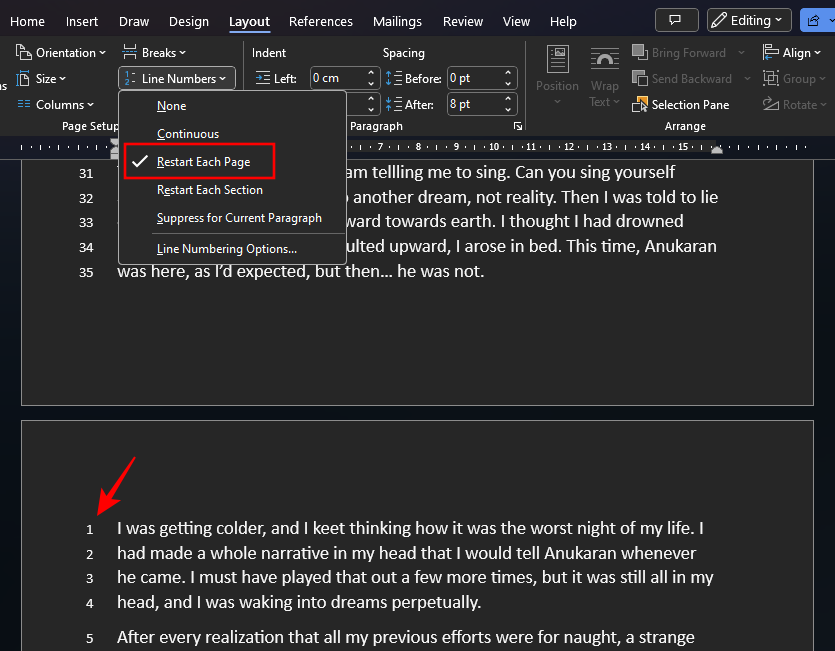The width and height of the screenshot is (835, 651).
Task: Open the Selection Pane
Action: [x=681, y=104]
